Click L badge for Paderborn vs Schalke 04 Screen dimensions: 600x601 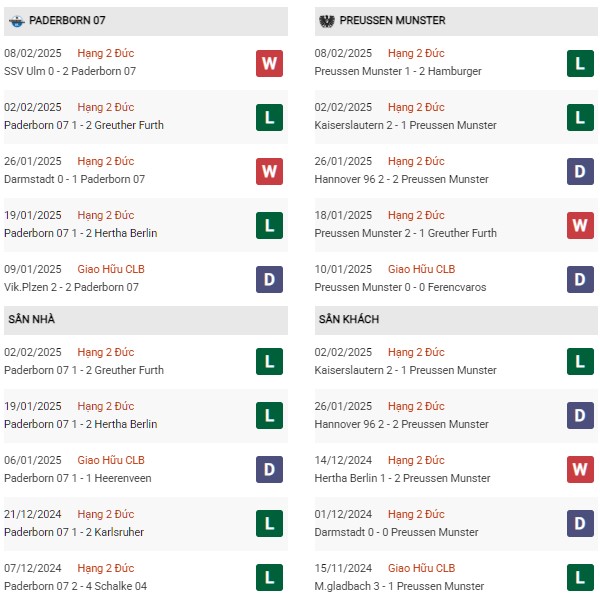pos(270,577)
